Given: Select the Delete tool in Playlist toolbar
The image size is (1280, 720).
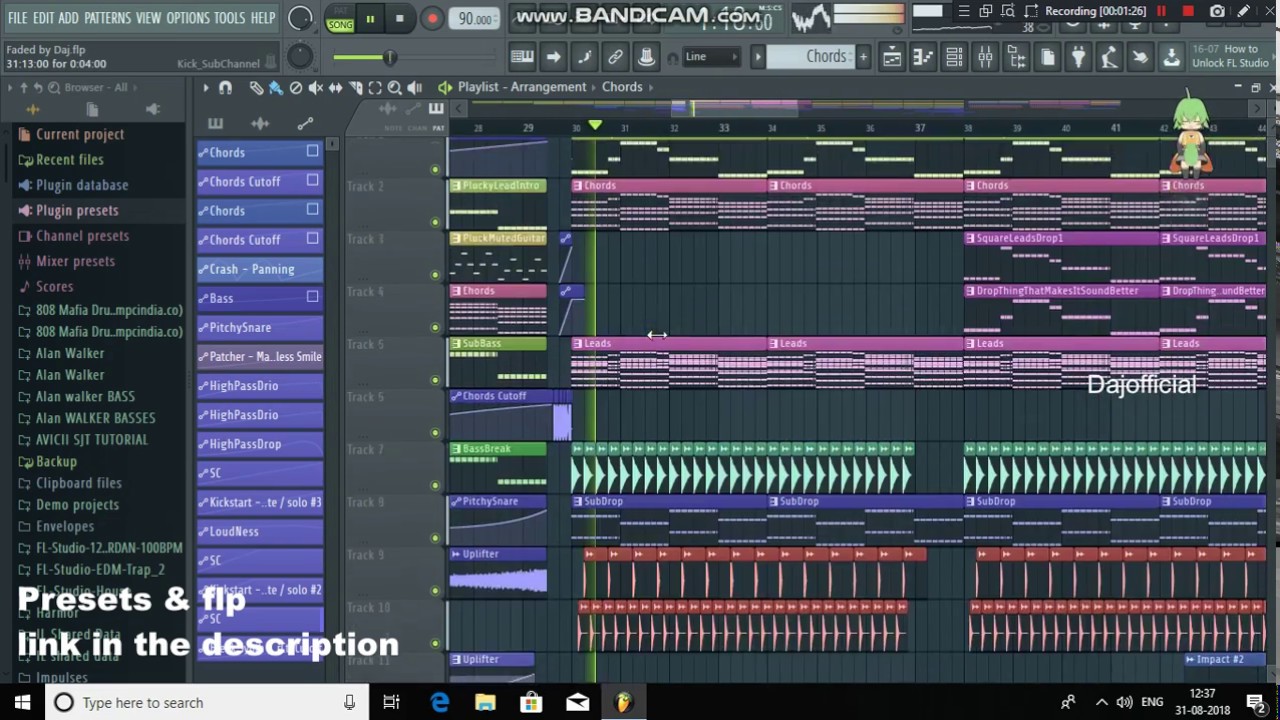Looking at the screenshot, I should click(x=296, y=88).
